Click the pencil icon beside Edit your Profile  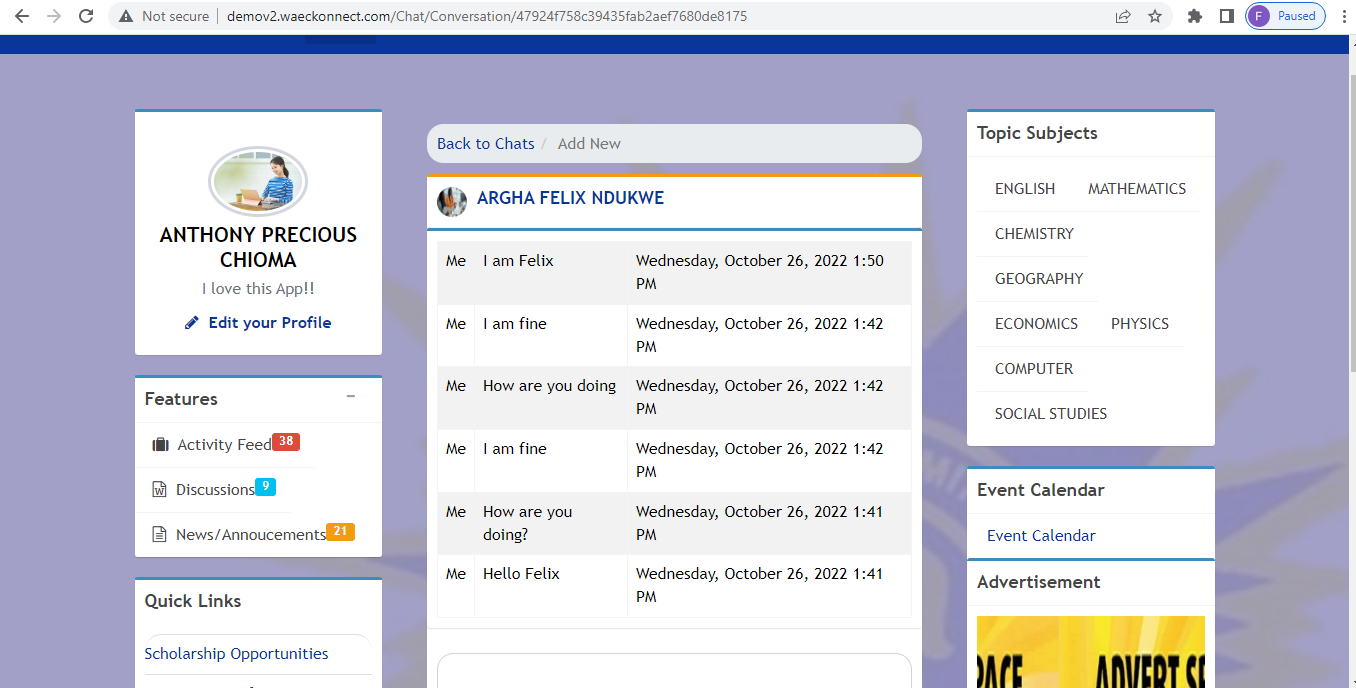[x=192, y=323]
